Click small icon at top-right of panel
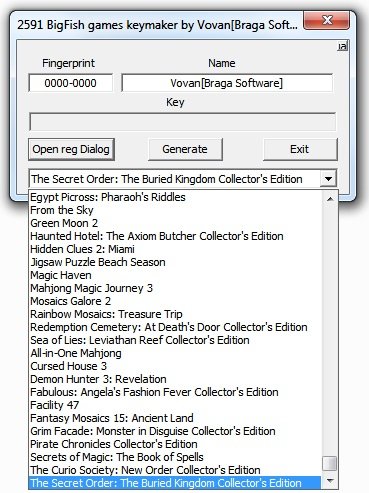Viewport: 369px width, 493px height. 343,46
